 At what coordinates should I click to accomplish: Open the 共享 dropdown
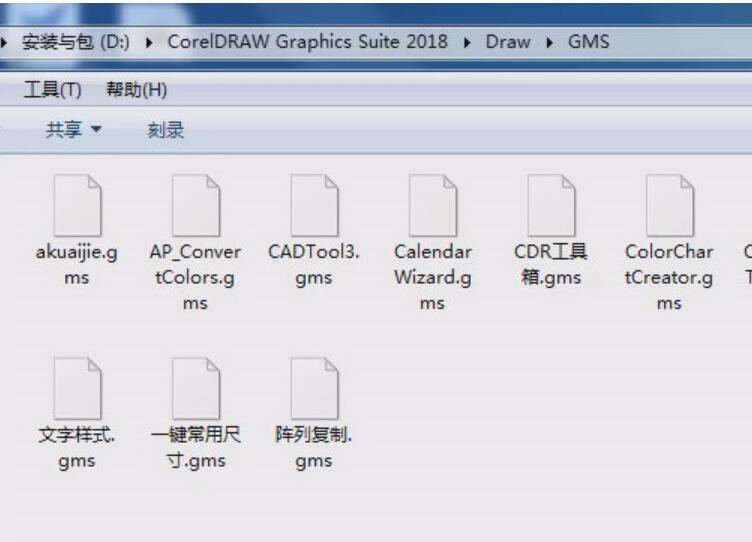tap(73, 130)
